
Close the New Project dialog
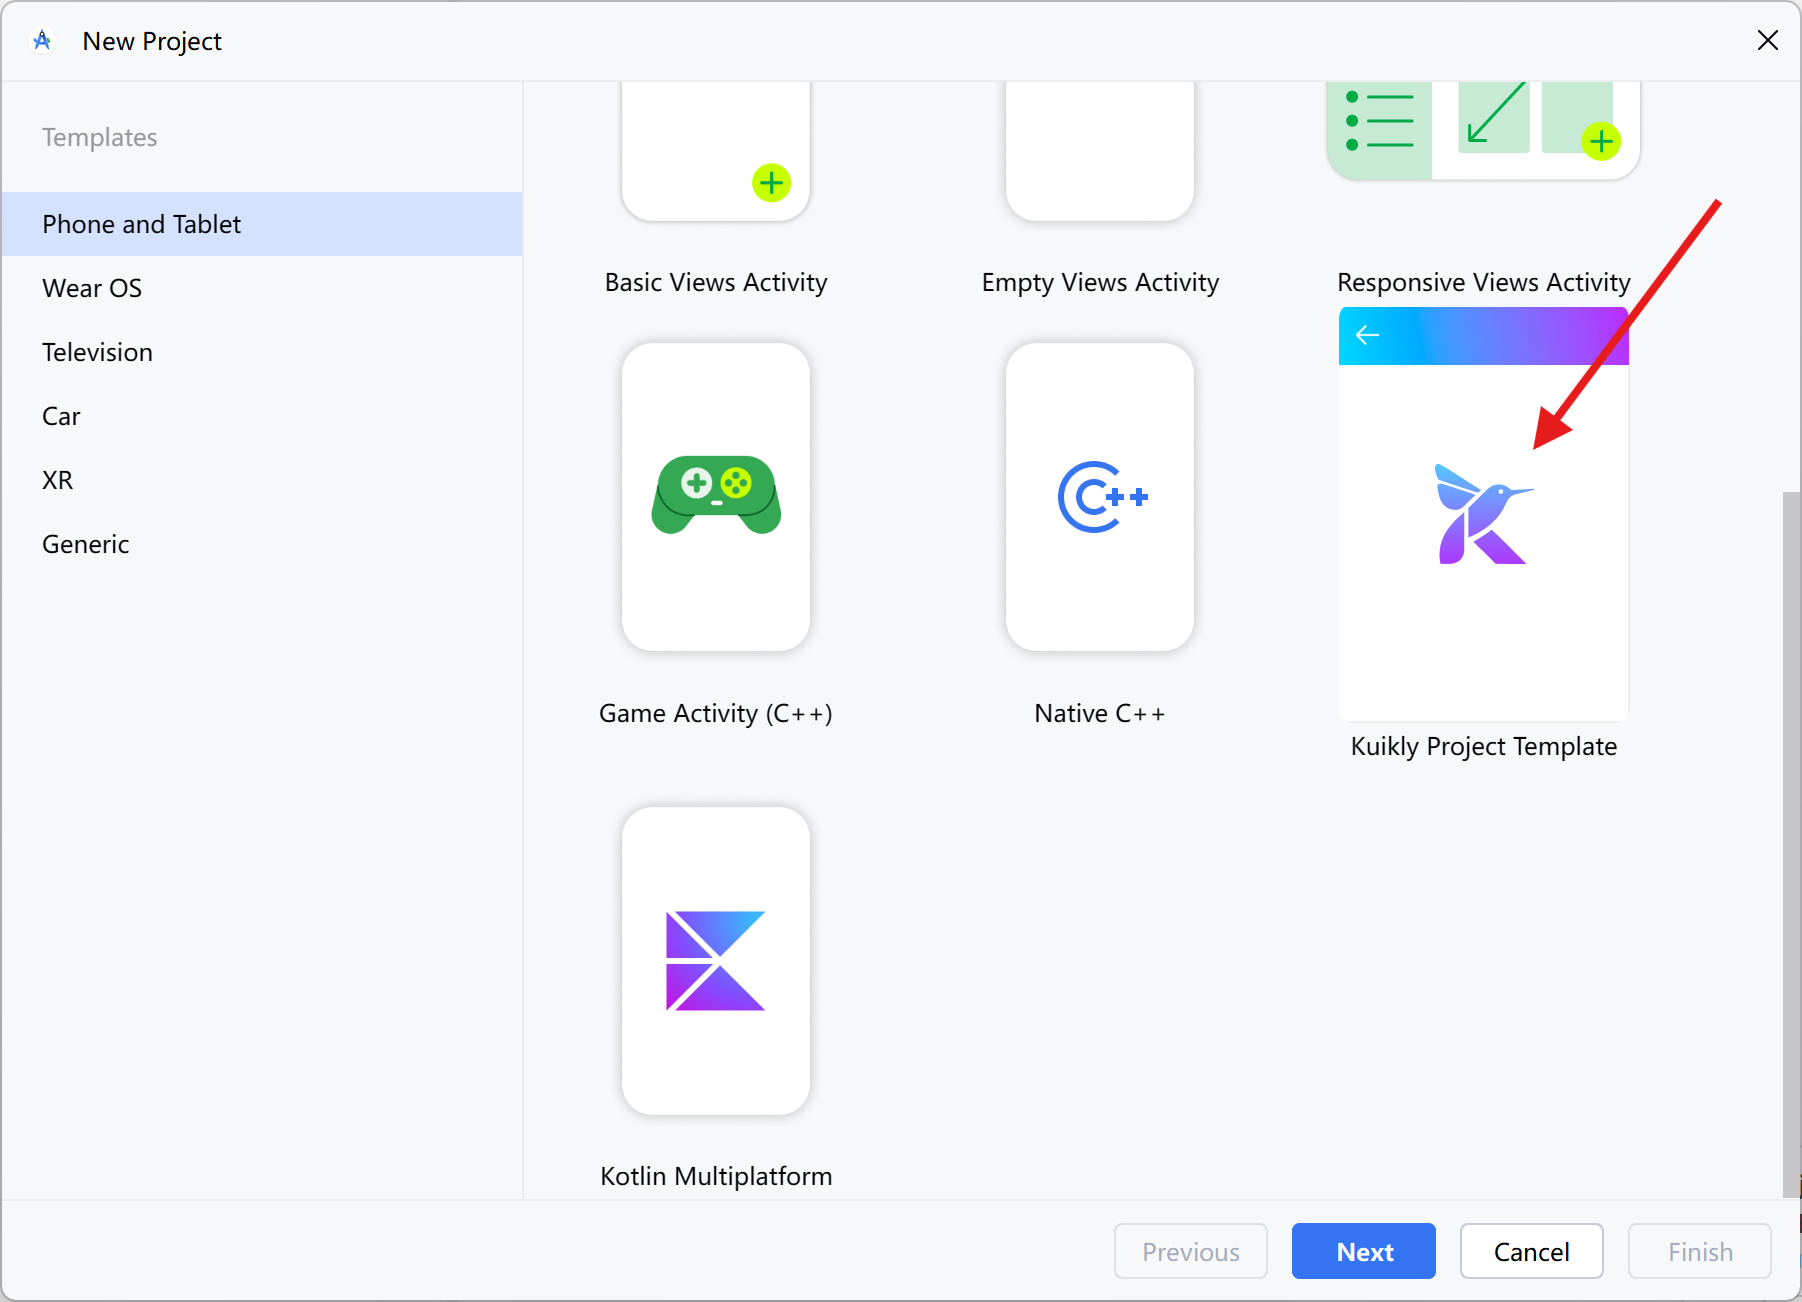click(x=1768, y=40)
